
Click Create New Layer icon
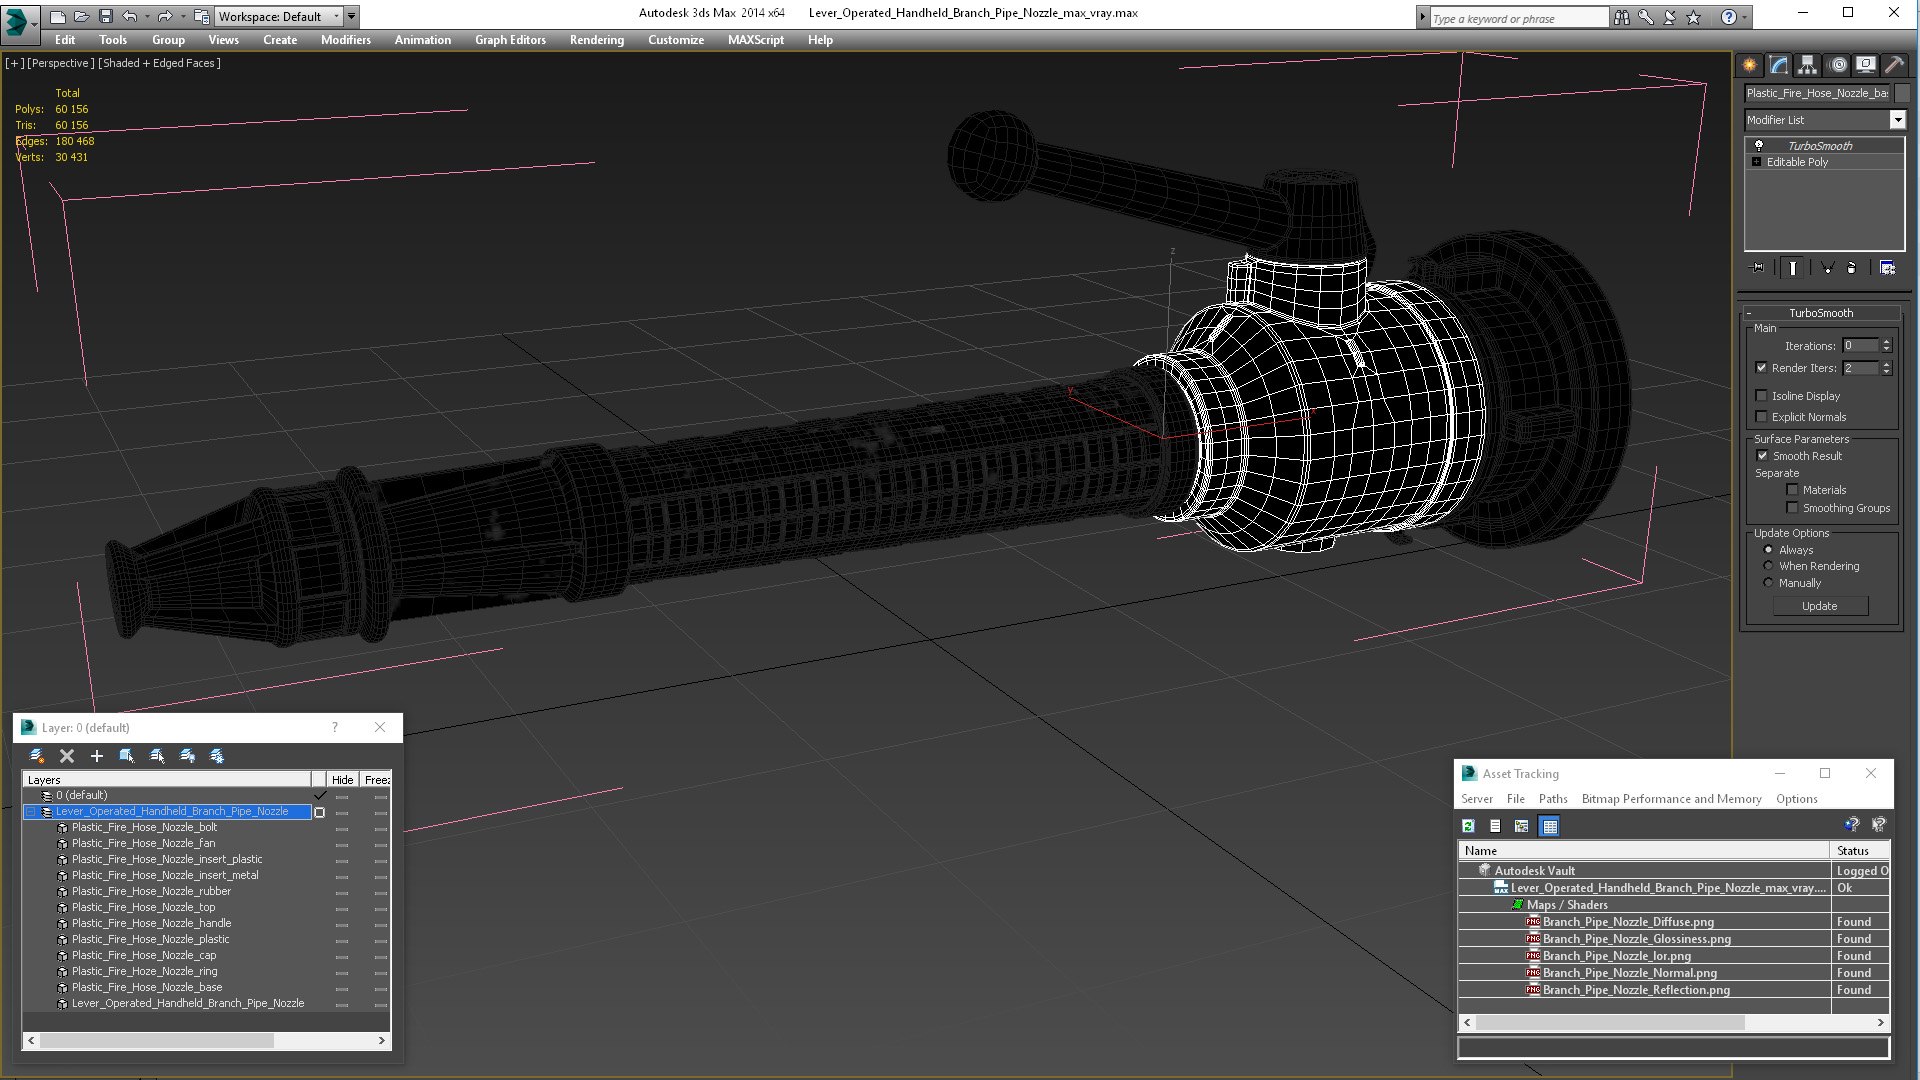[37, 756]
